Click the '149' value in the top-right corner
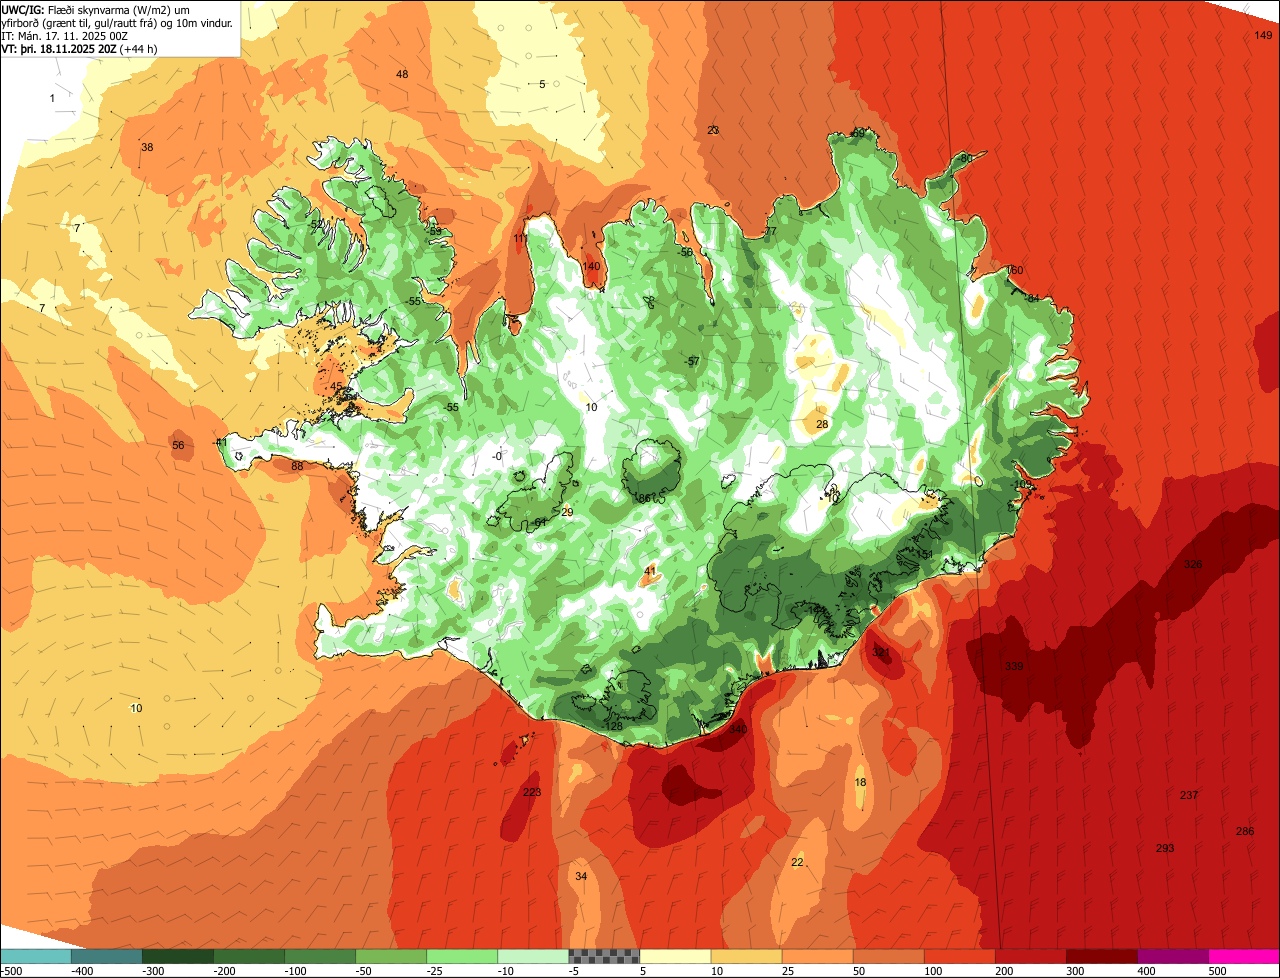1280x978 pixels. point(1263,36)
